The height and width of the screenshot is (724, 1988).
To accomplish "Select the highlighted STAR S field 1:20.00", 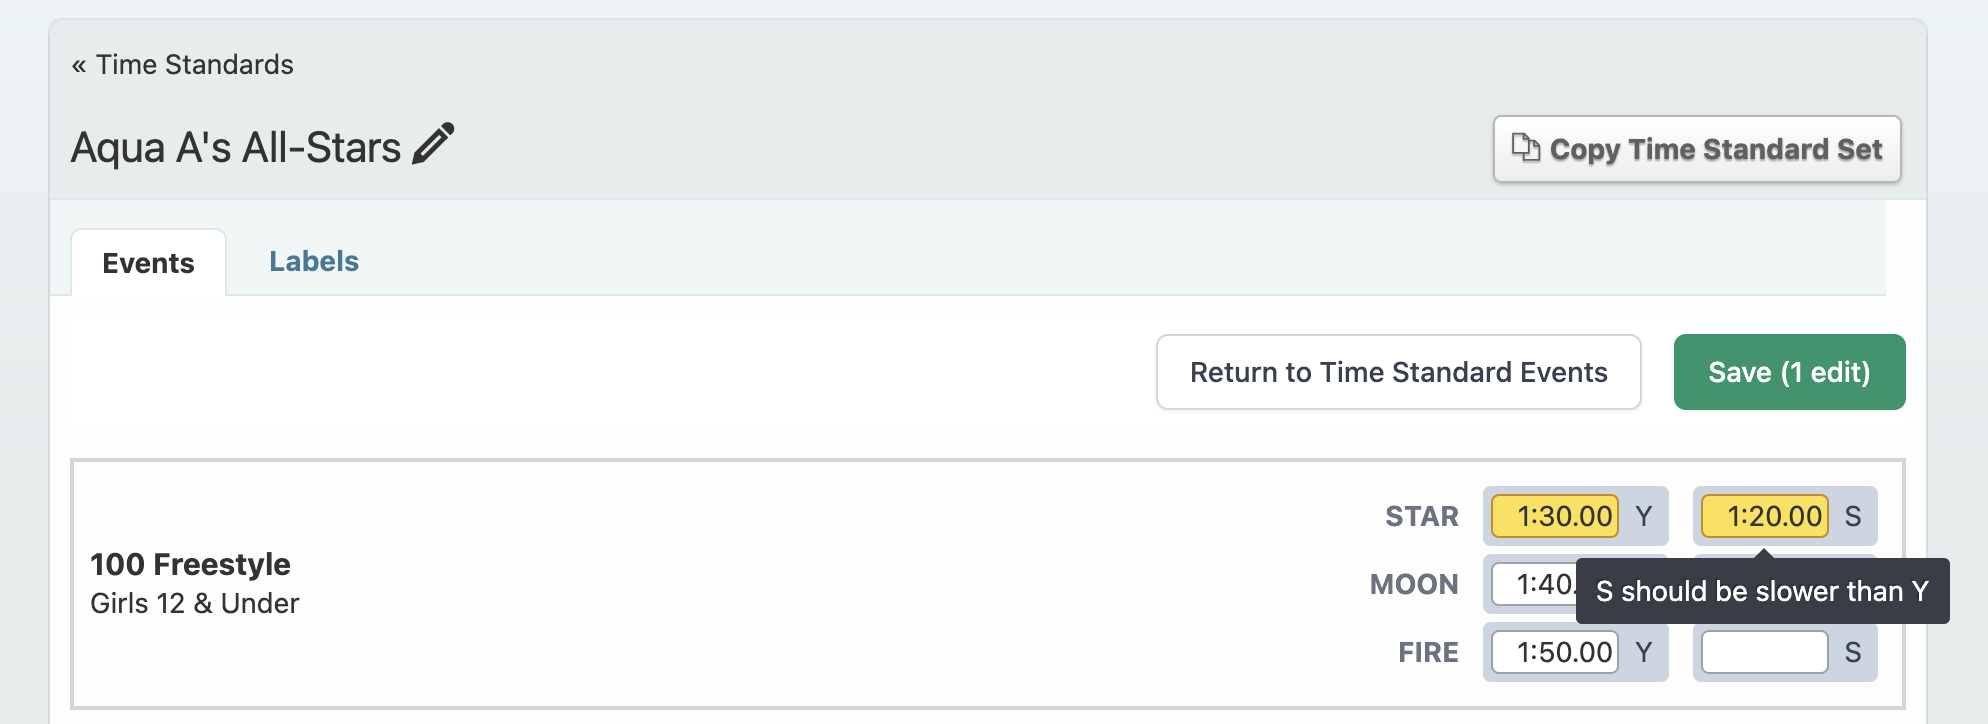I will coord(1765,516).
